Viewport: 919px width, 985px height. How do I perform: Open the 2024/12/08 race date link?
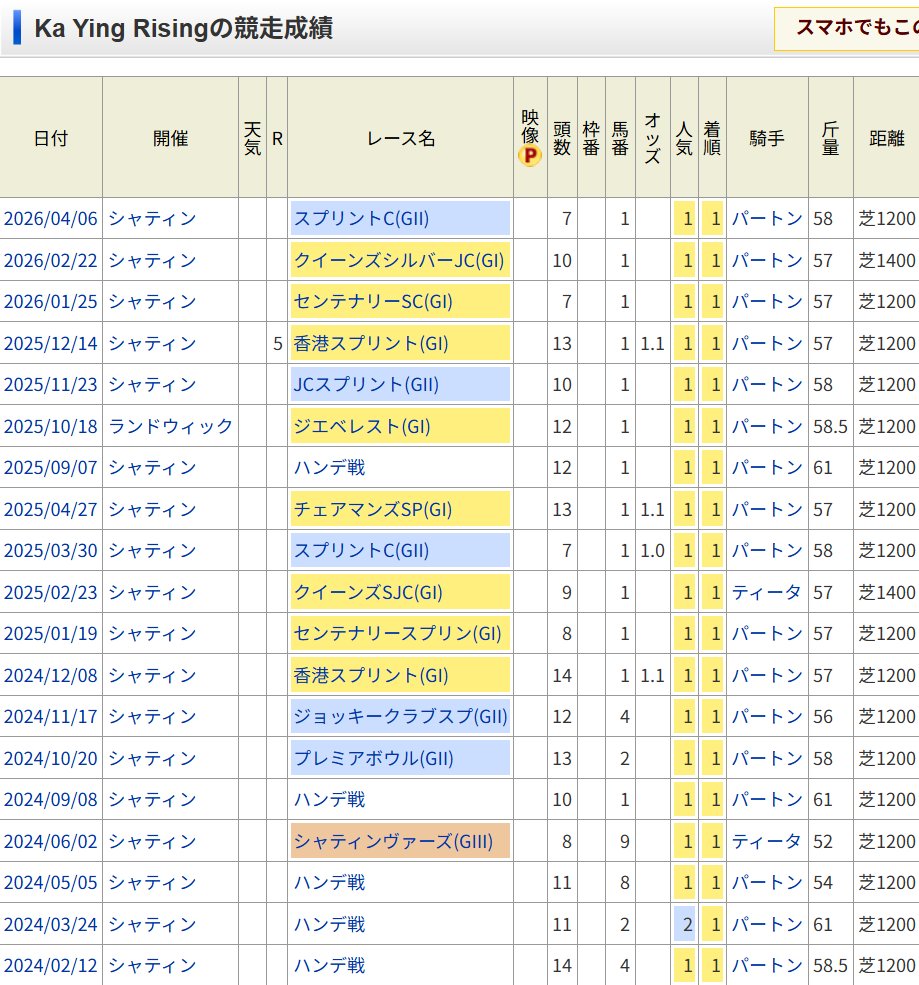tap(51, 675)
